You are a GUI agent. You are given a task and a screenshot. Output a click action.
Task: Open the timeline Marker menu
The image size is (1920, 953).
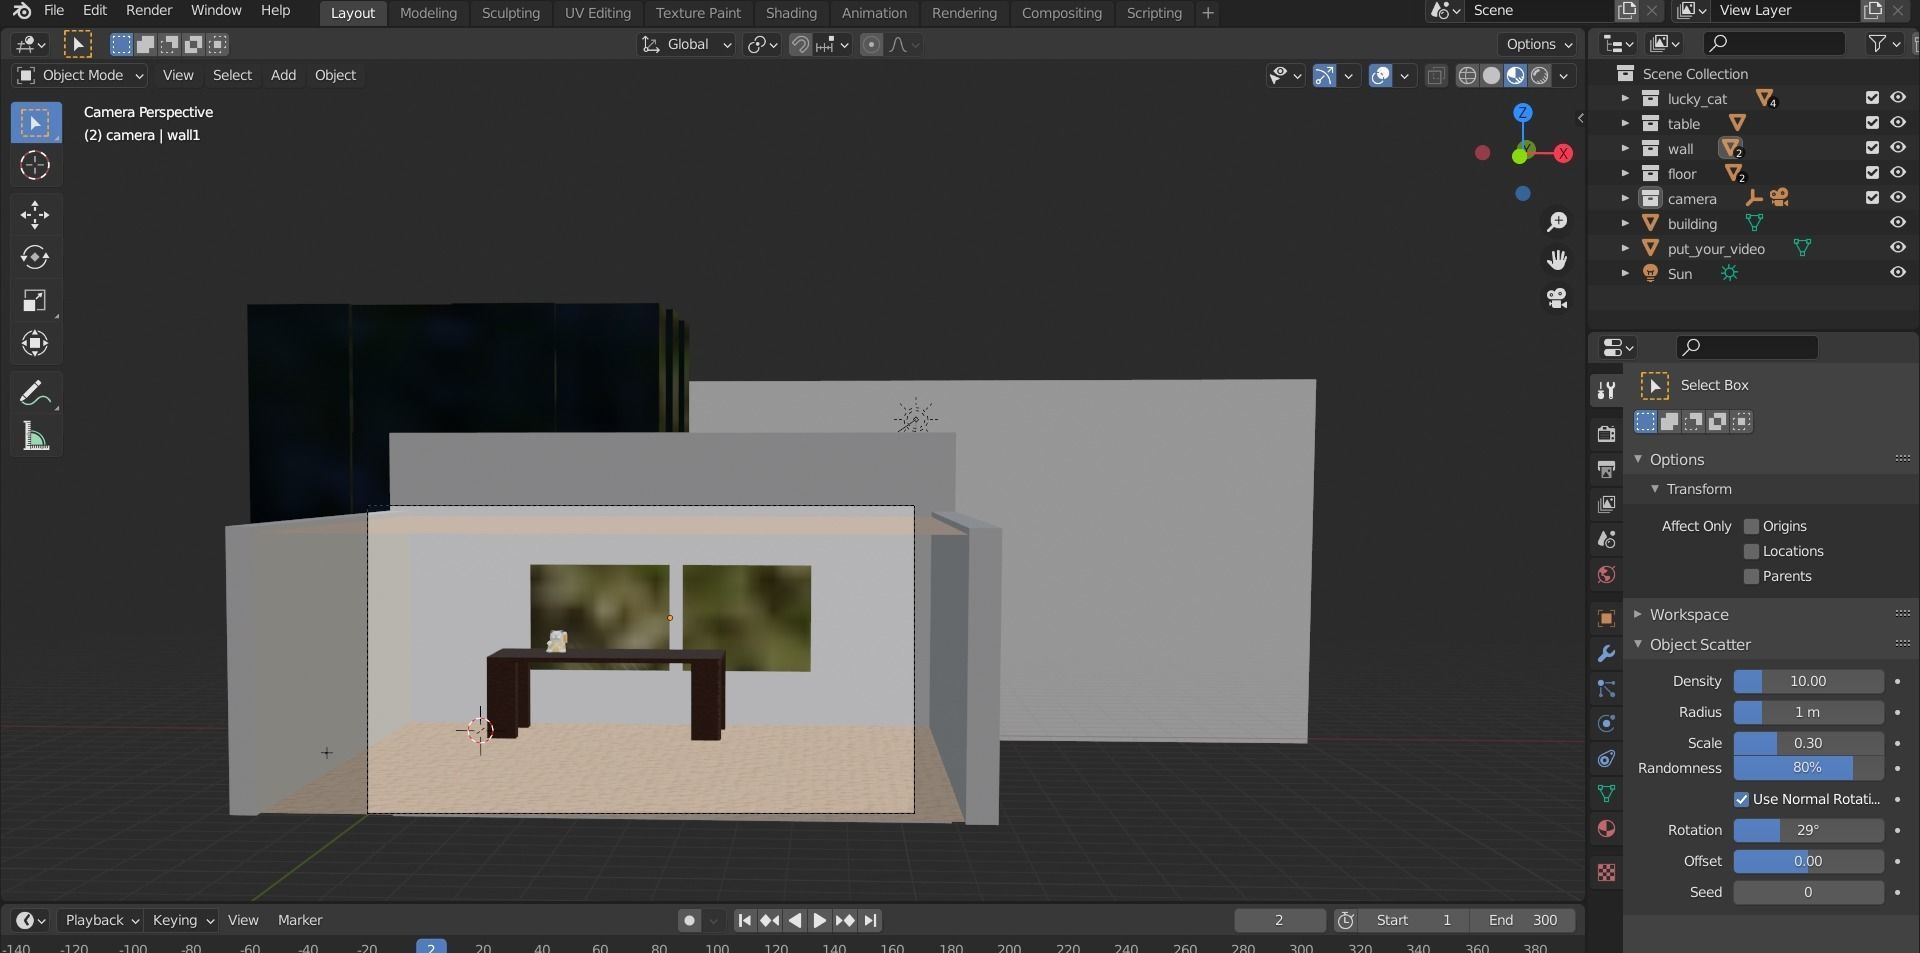click(300, 920)
